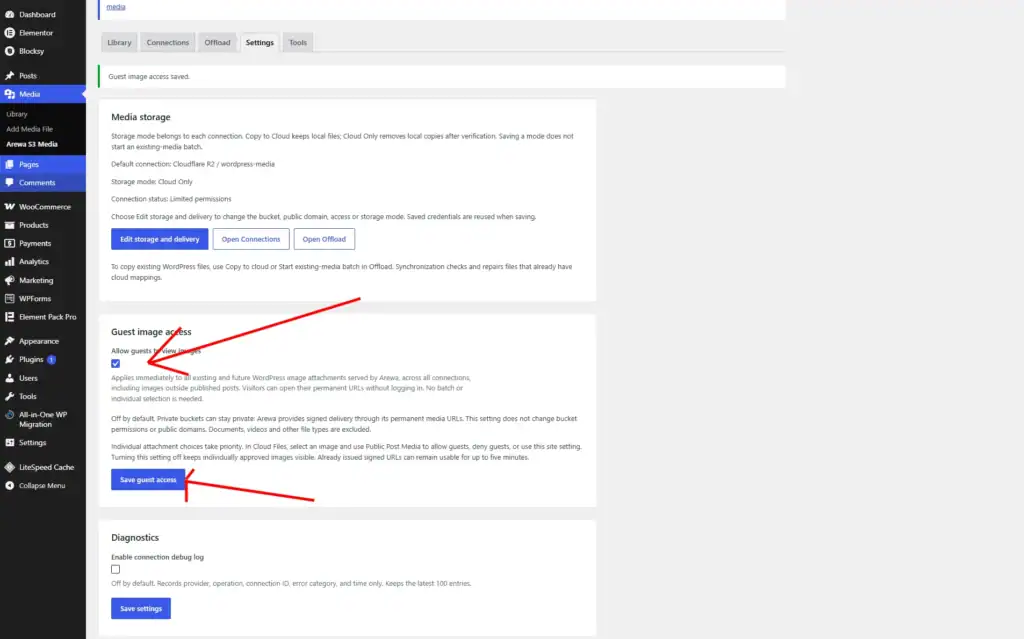Click the Products box icon
The height and width of the screenshot is (639, 1024).
coord(10,225)
